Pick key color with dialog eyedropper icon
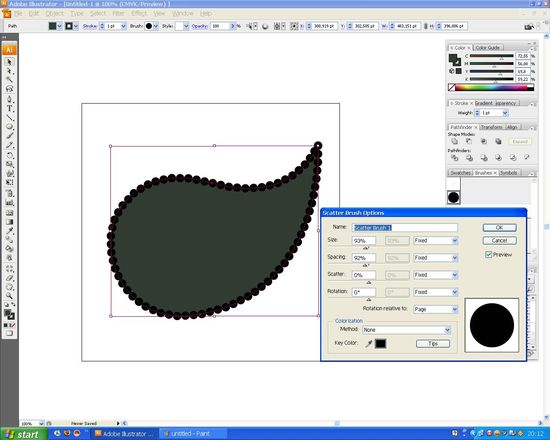Viewport: 550px width, 440px height. [368, 344]
